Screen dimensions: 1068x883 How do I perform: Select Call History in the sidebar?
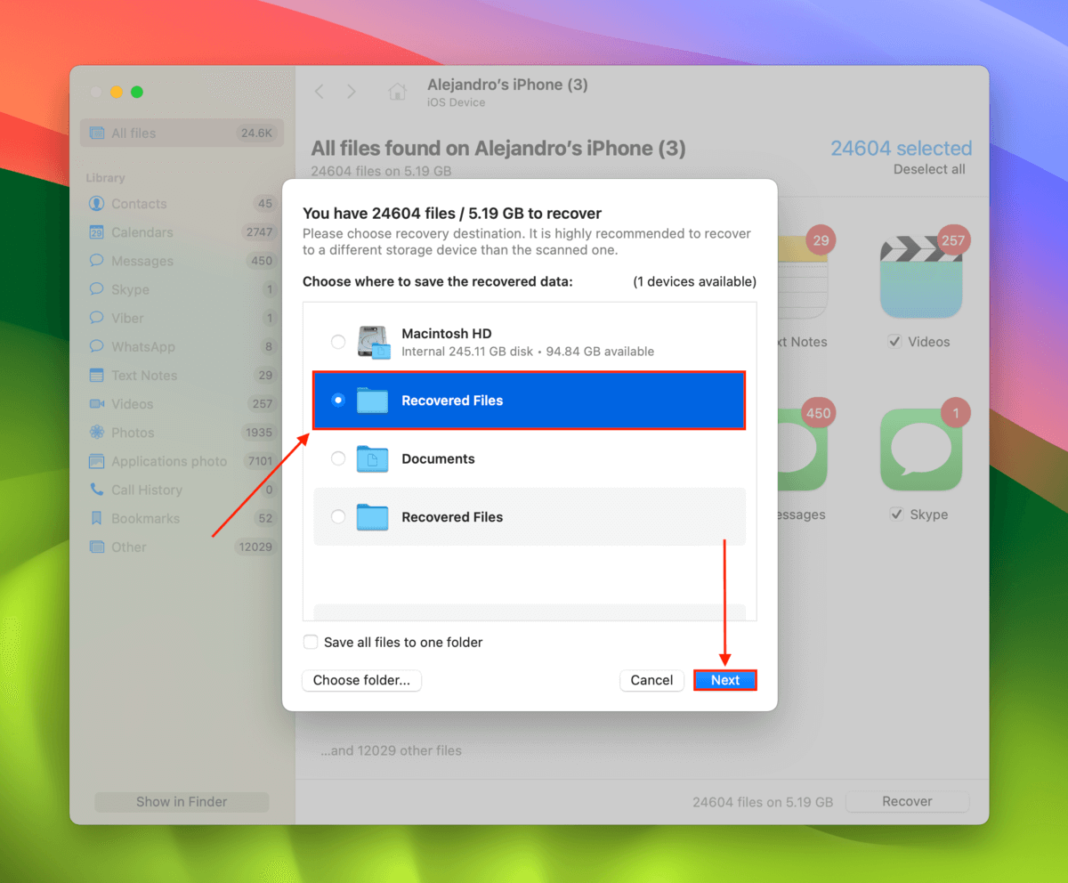147,489
